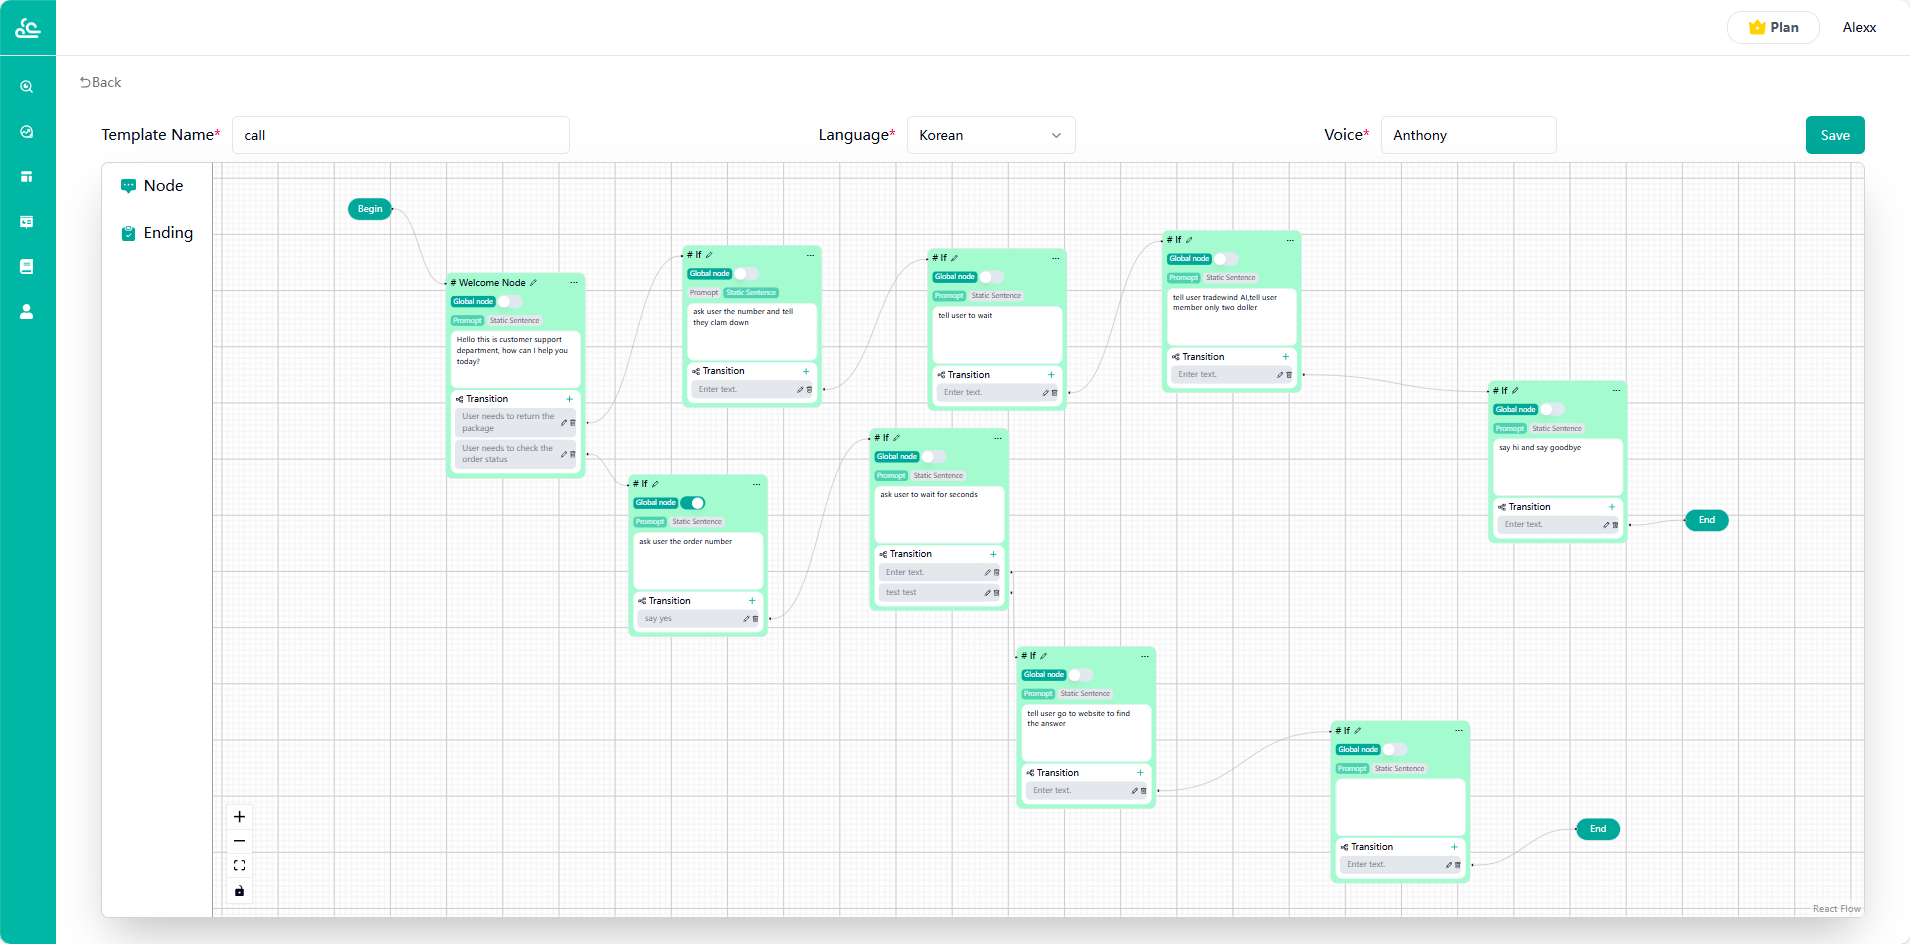Click the edit pencil beside Welcome Node title
Viewport: 1910px width, 944px height.
click(534, 283)
